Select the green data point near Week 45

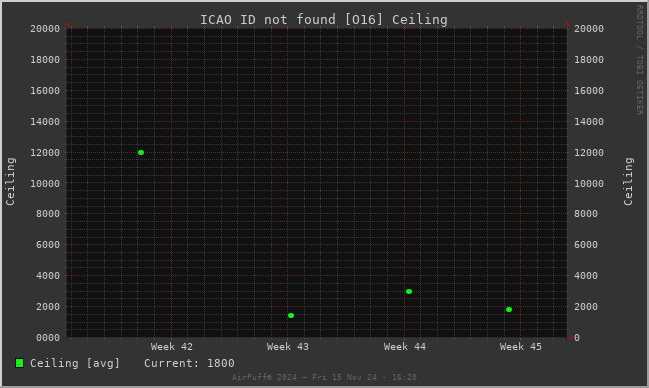click(x=509, y=309)
